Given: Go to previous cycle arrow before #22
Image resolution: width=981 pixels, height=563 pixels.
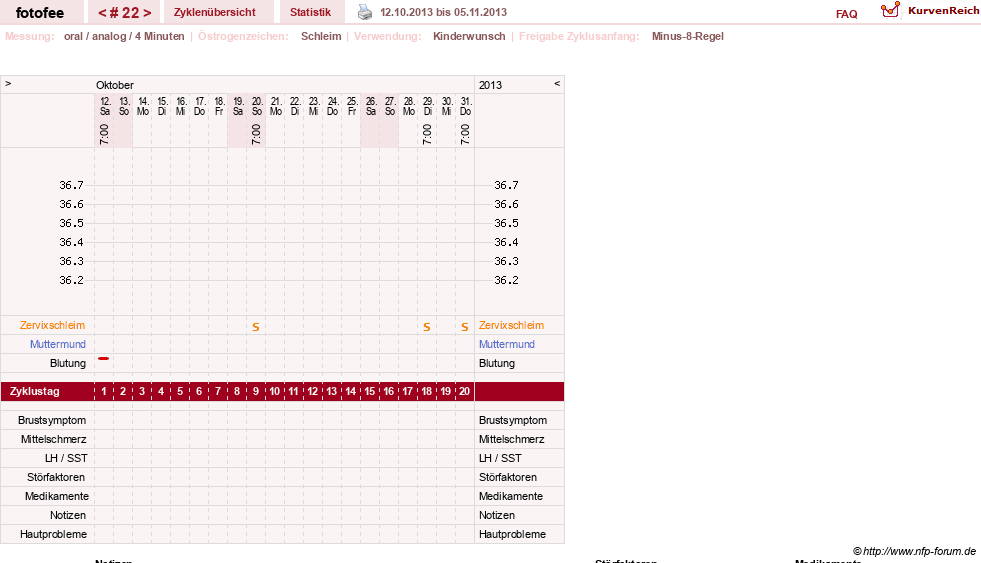Looking at the screenshot, I should pos(101,13).
